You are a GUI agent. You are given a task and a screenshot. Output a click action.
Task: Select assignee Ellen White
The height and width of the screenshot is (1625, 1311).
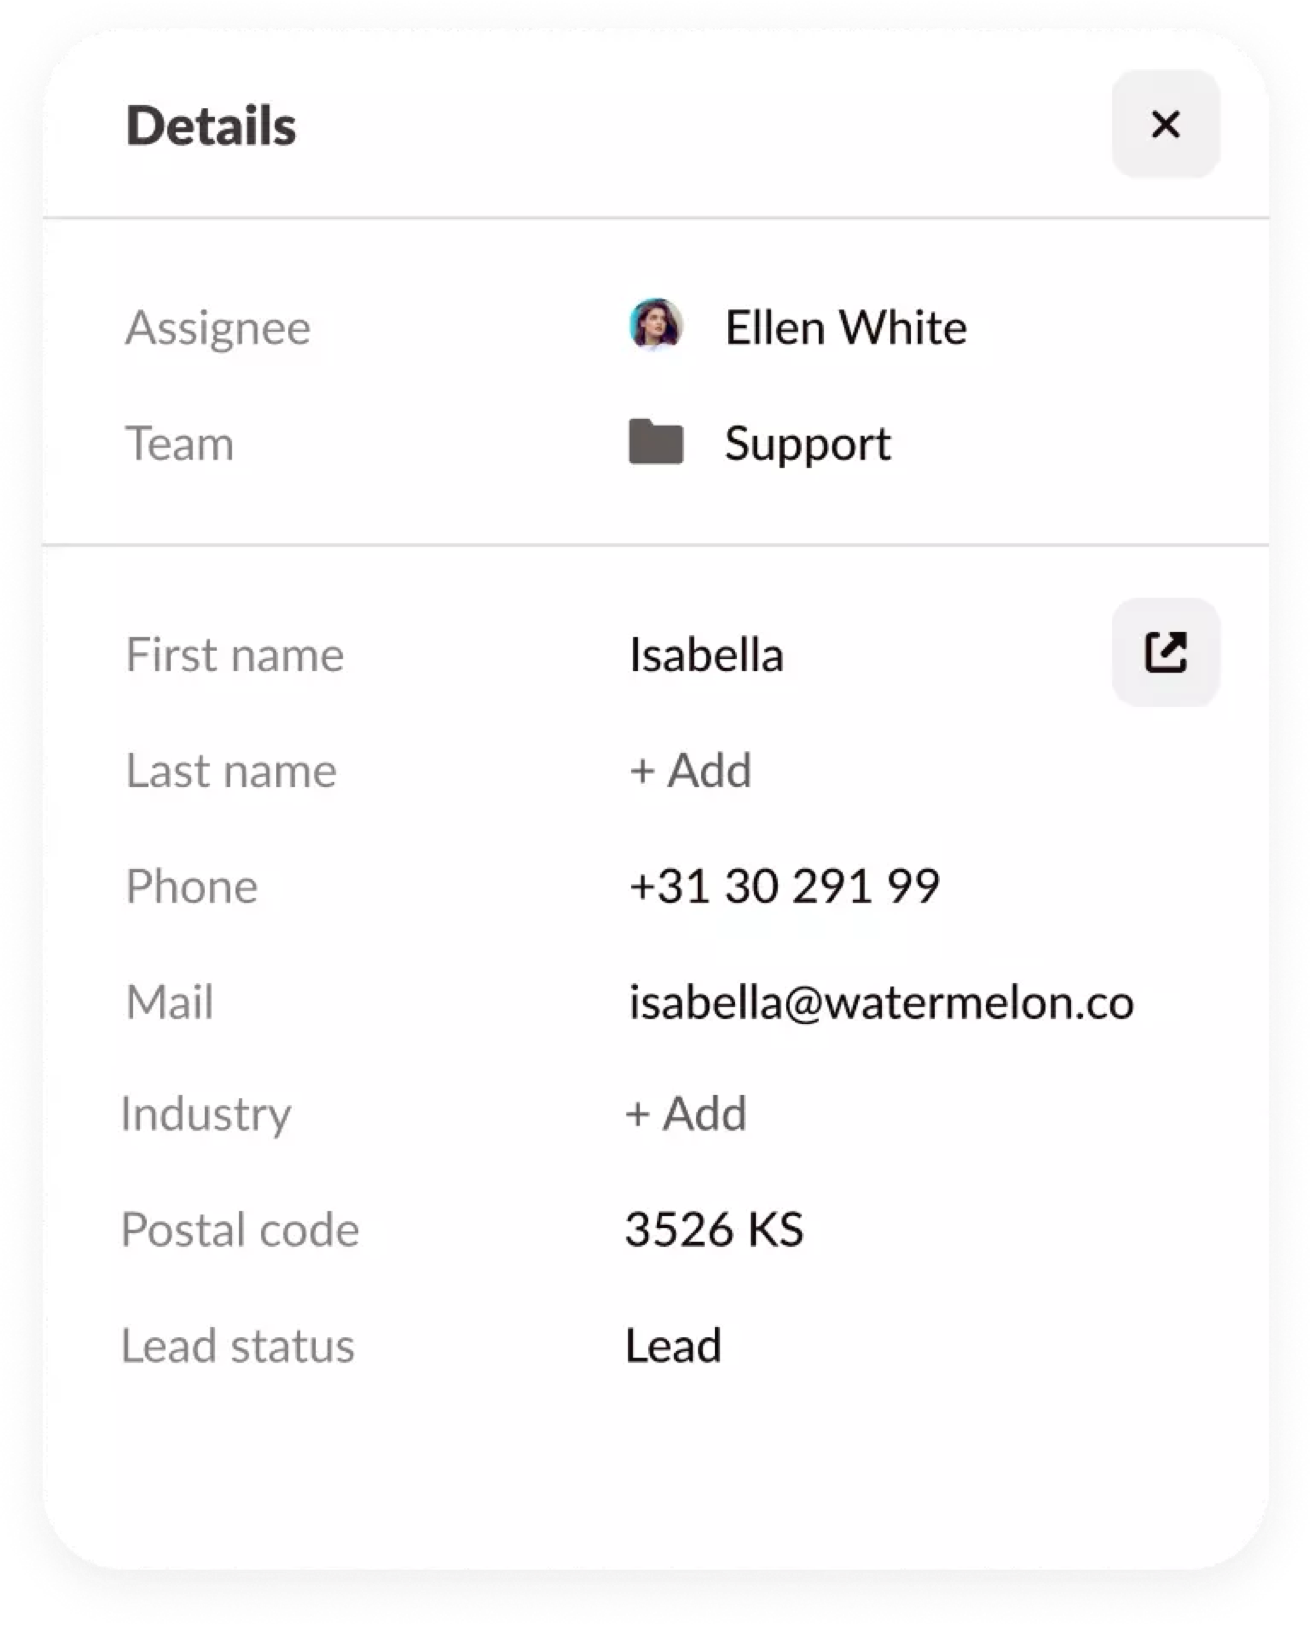tap(845, 328)
